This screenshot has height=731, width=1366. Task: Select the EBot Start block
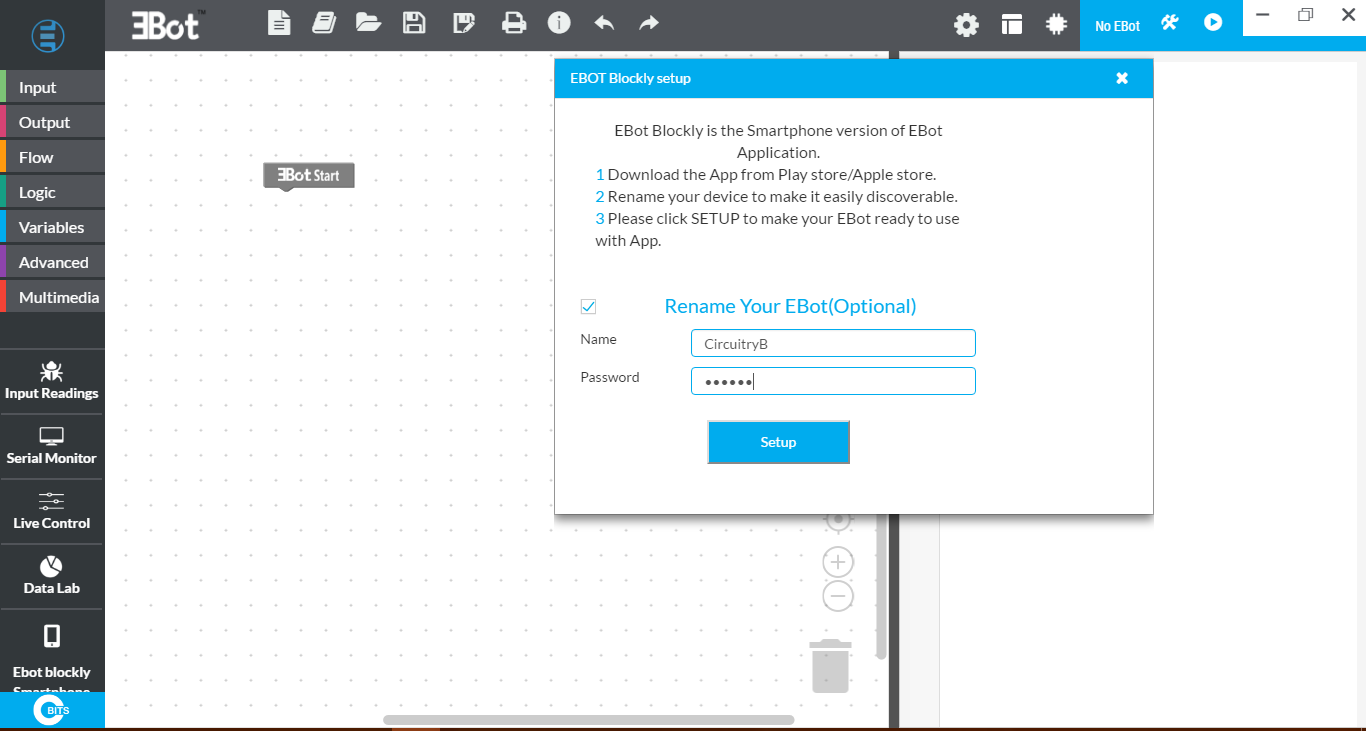(x=309, y=175)
